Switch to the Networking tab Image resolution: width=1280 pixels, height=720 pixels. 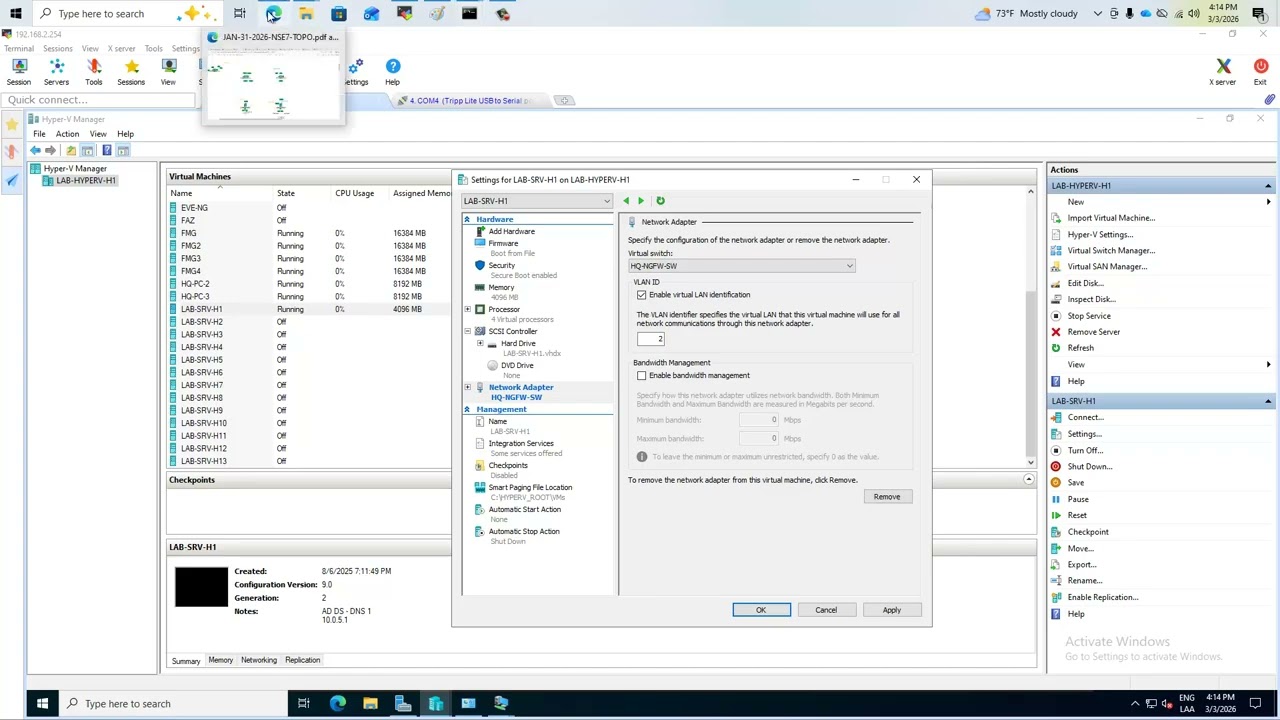[258, 660]
